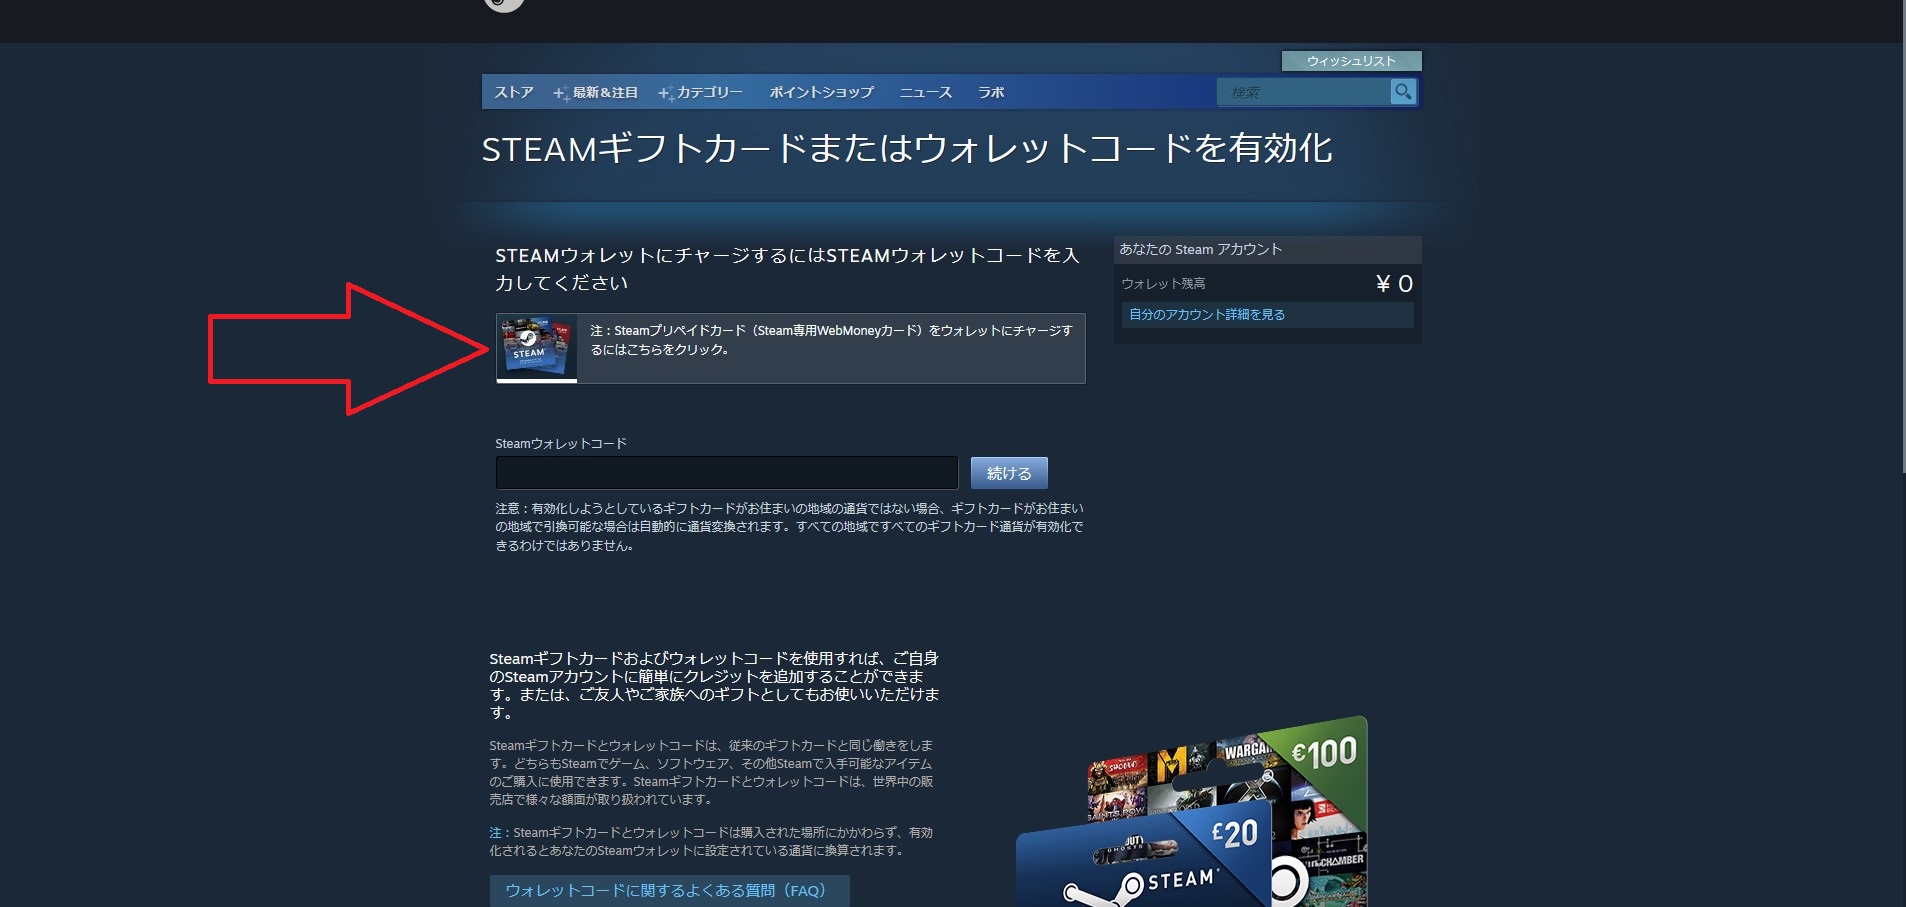Open the 最新&注目 menu
1906x907 pixels.
click(x=596, y=92)
